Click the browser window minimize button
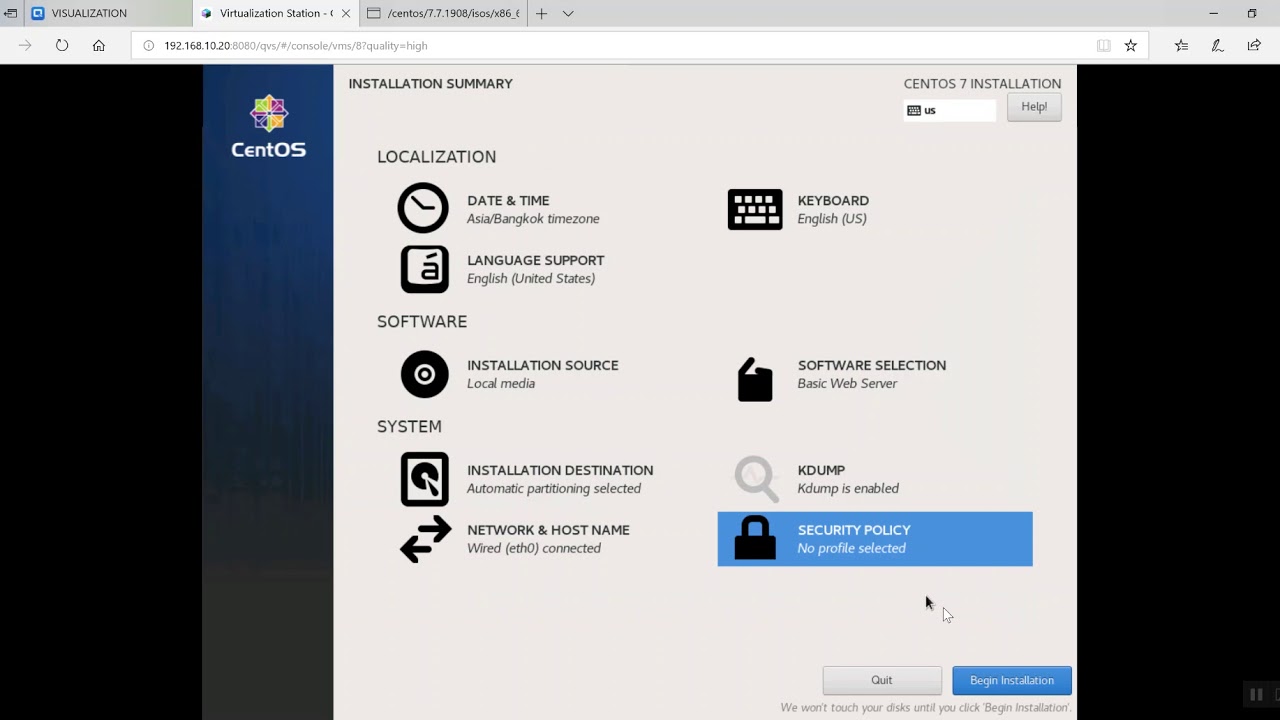The height and width of the screenshot is (720, 1280). pos(1213,13)
